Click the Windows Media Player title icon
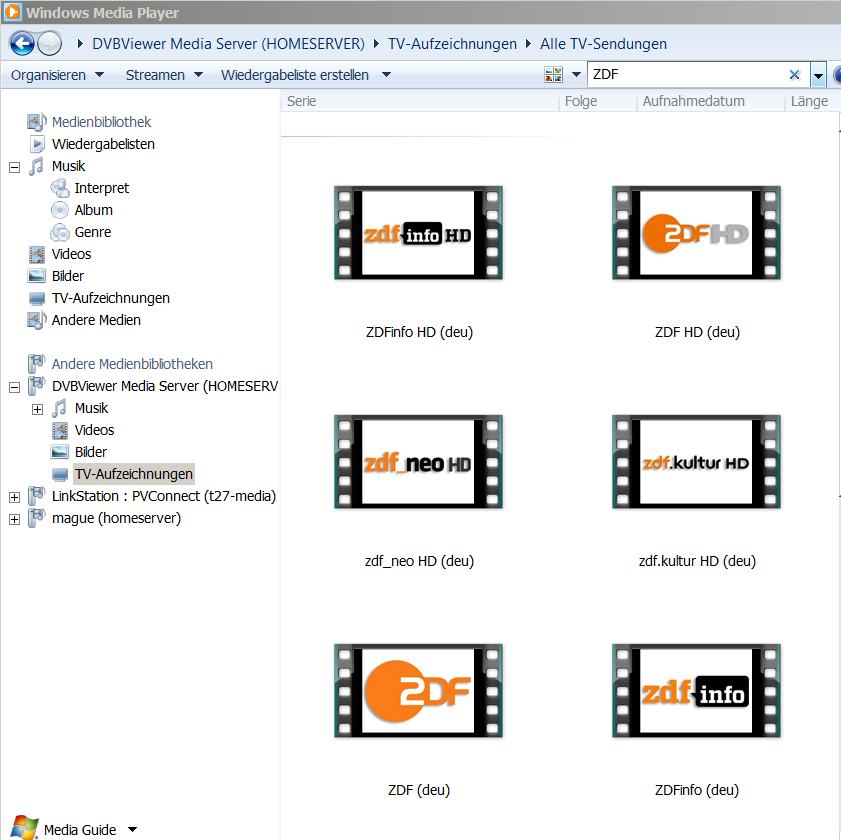The image size is (841, 840). 13,12
